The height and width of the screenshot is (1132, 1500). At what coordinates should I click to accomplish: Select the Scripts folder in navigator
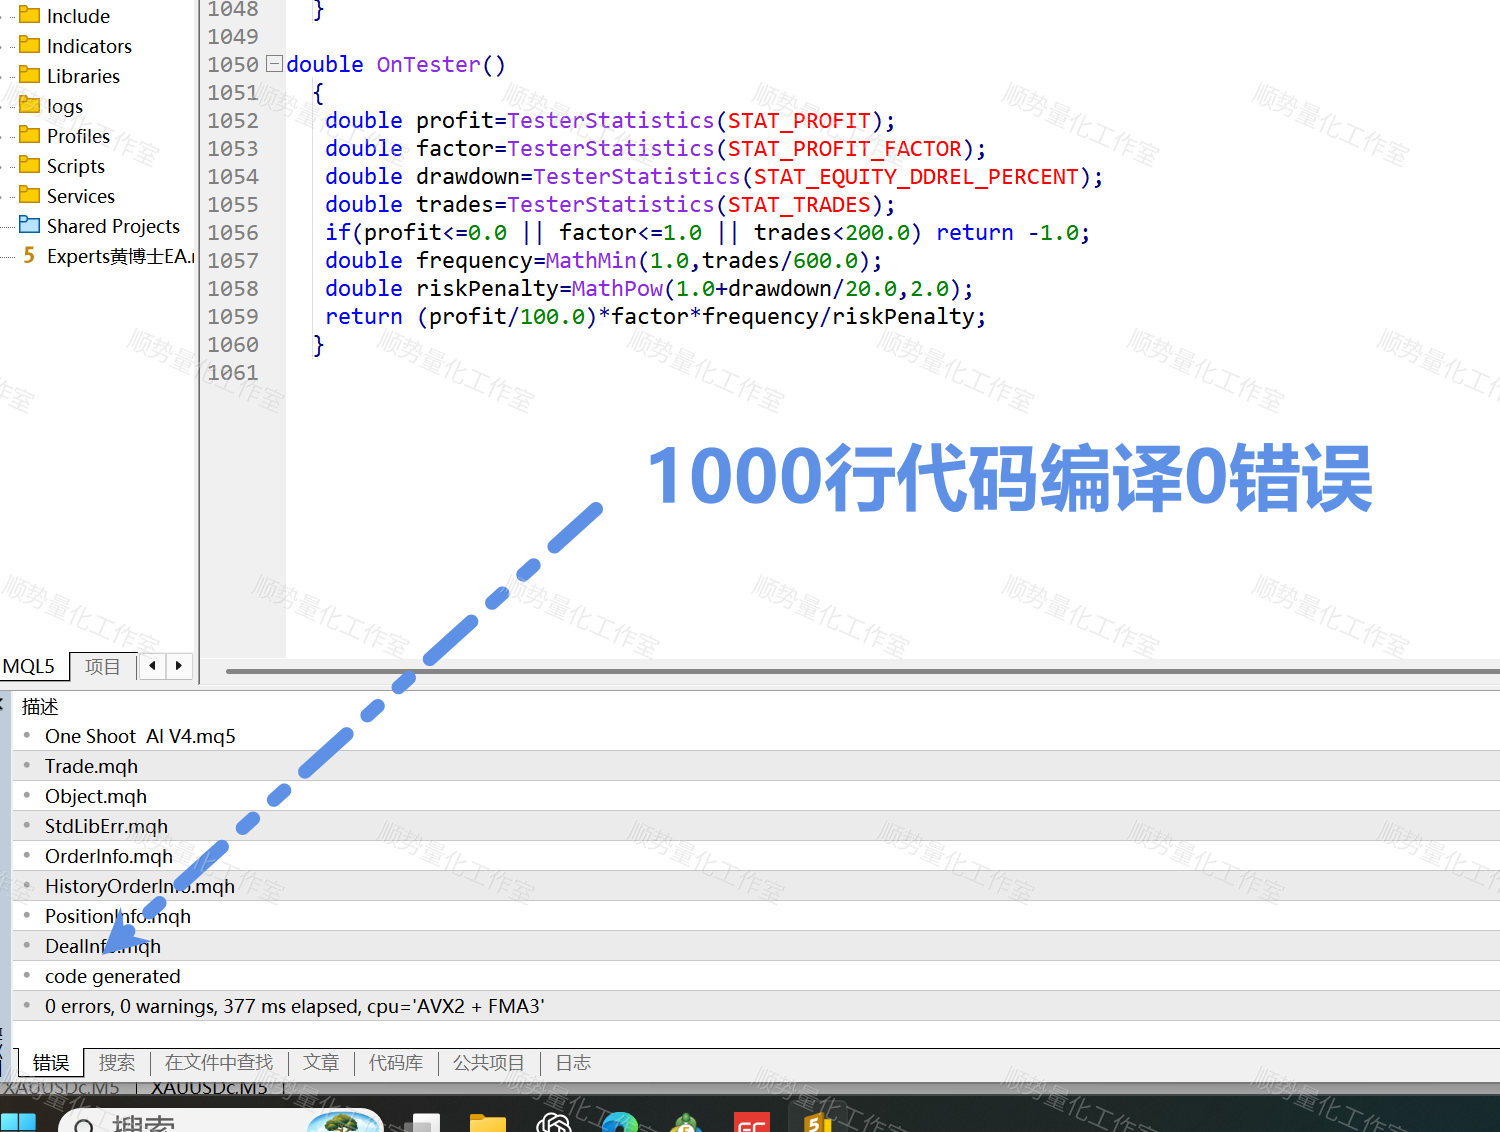tap(76, 166)
